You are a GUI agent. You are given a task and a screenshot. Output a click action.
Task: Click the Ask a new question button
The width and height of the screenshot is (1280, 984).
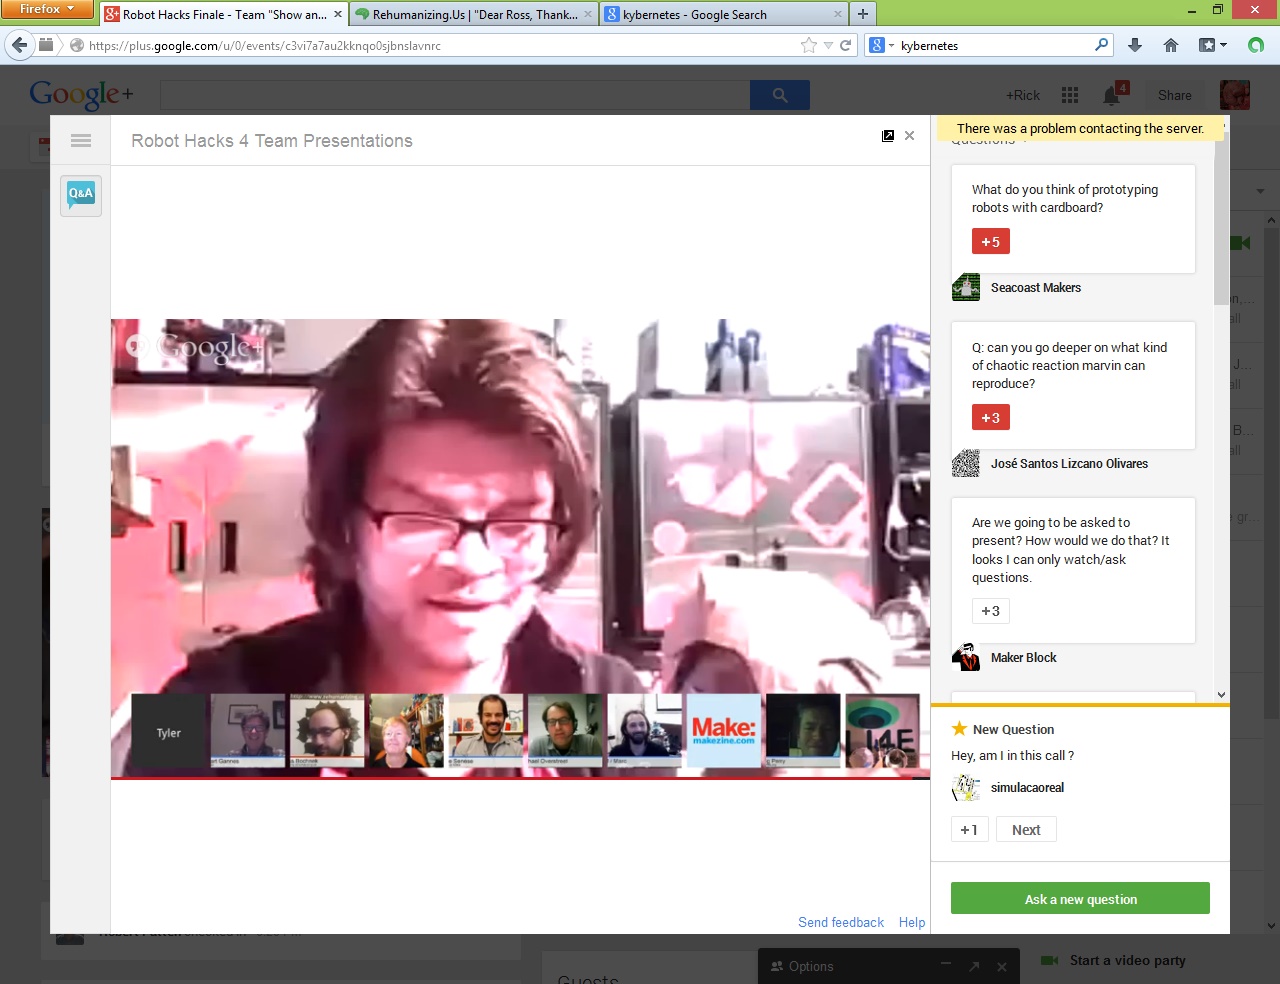1080,899
